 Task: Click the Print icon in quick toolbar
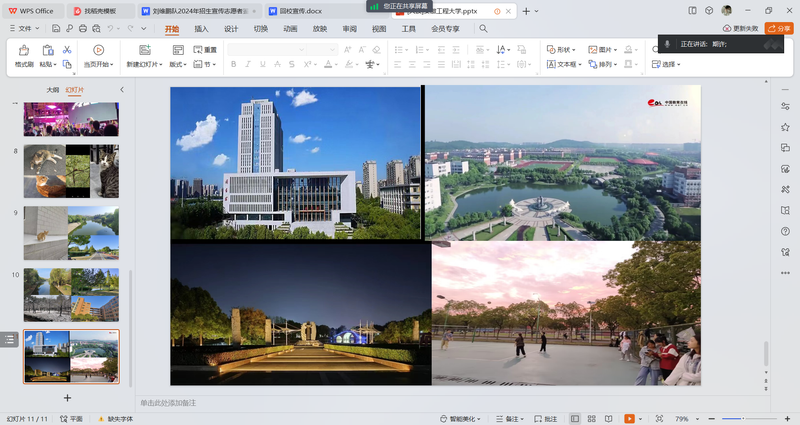click(85, 29)
